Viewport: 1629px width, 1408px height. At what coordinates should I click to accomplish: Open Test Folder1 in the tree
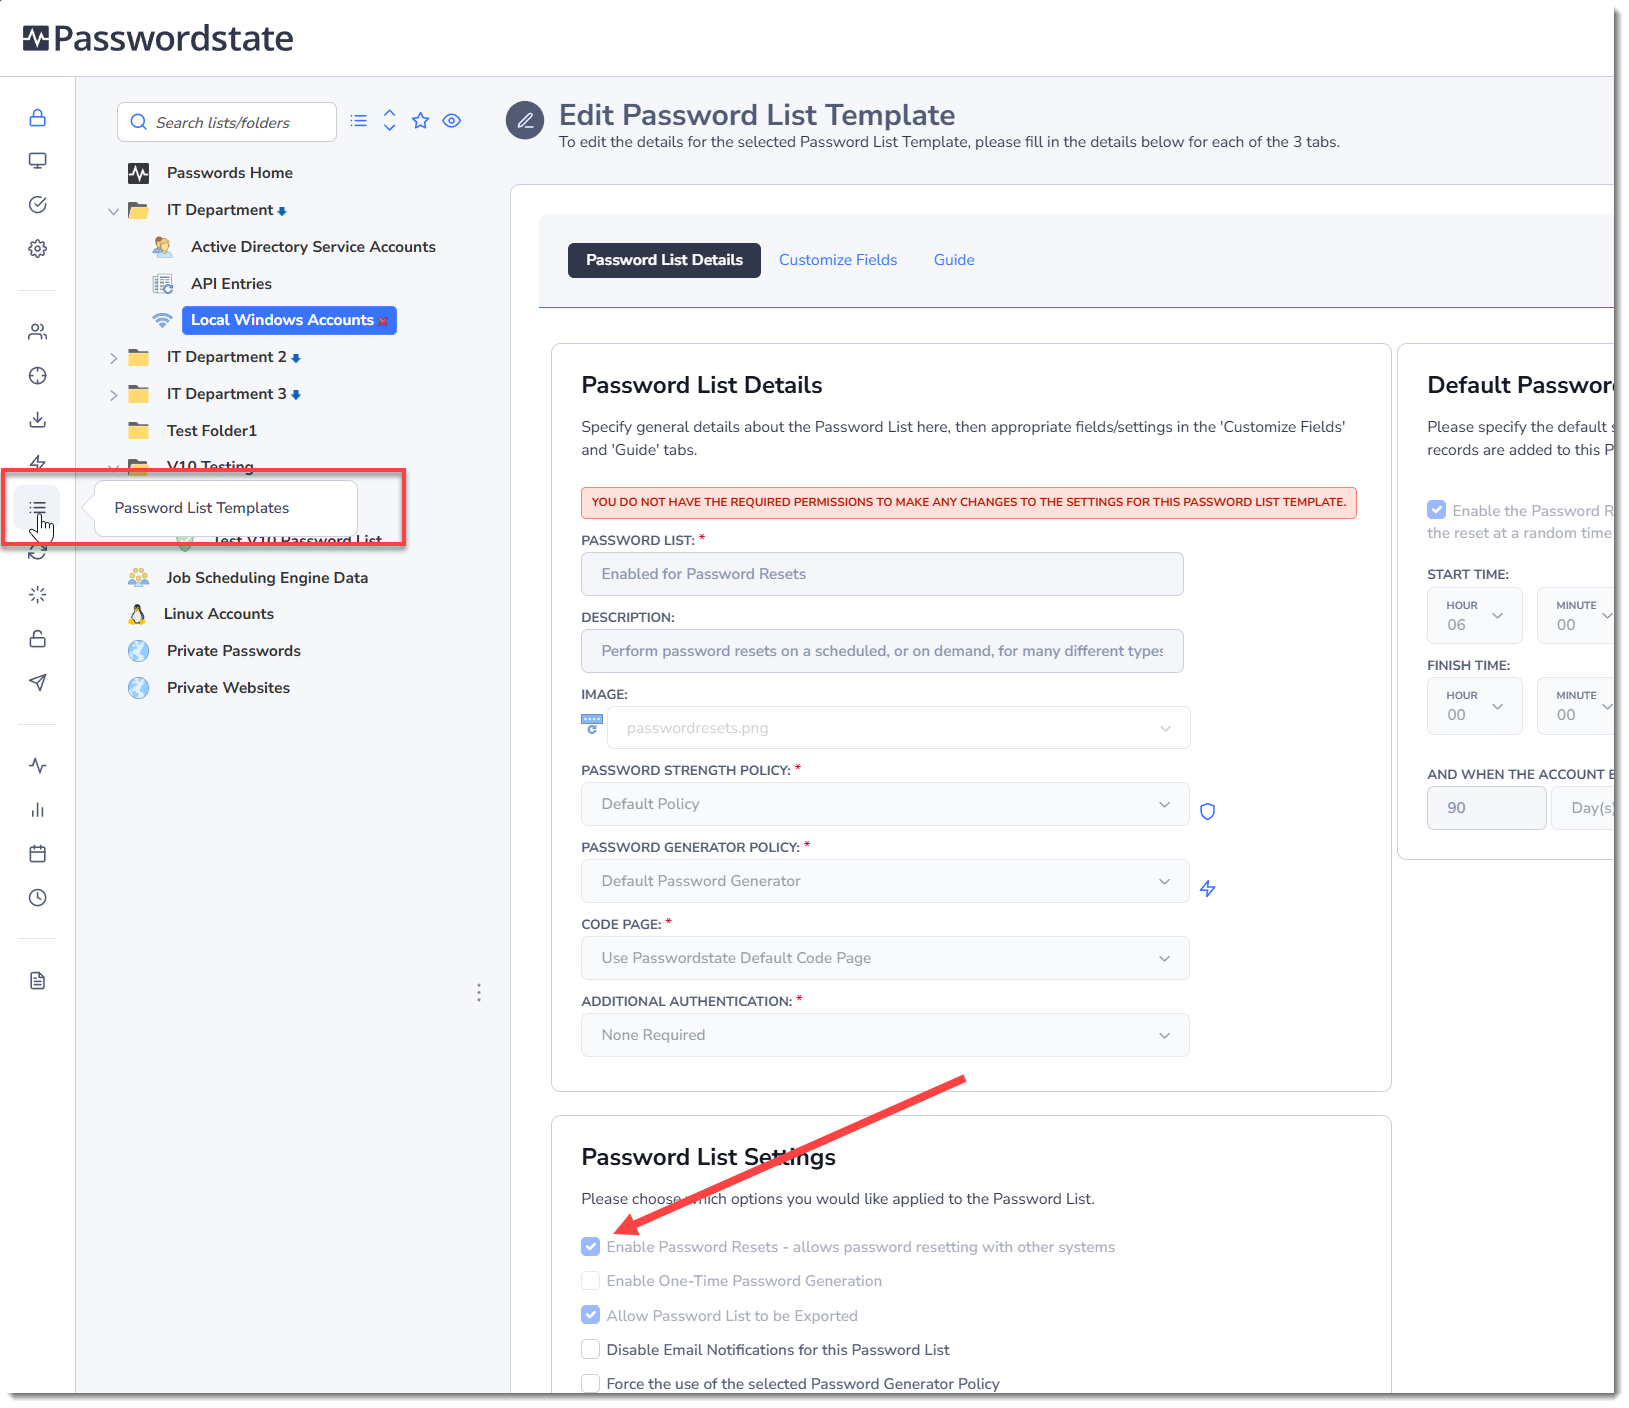pos(212,431)
